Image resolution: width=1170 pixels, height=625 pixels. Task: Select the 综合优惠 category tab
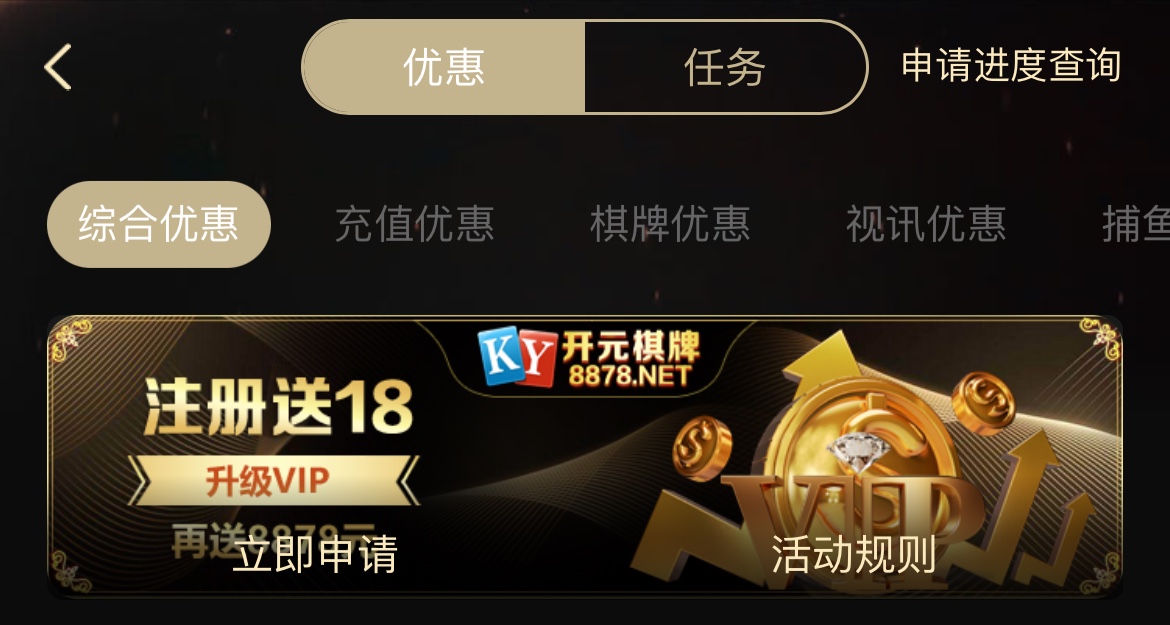pyautogui.click(x=158, y=224)
